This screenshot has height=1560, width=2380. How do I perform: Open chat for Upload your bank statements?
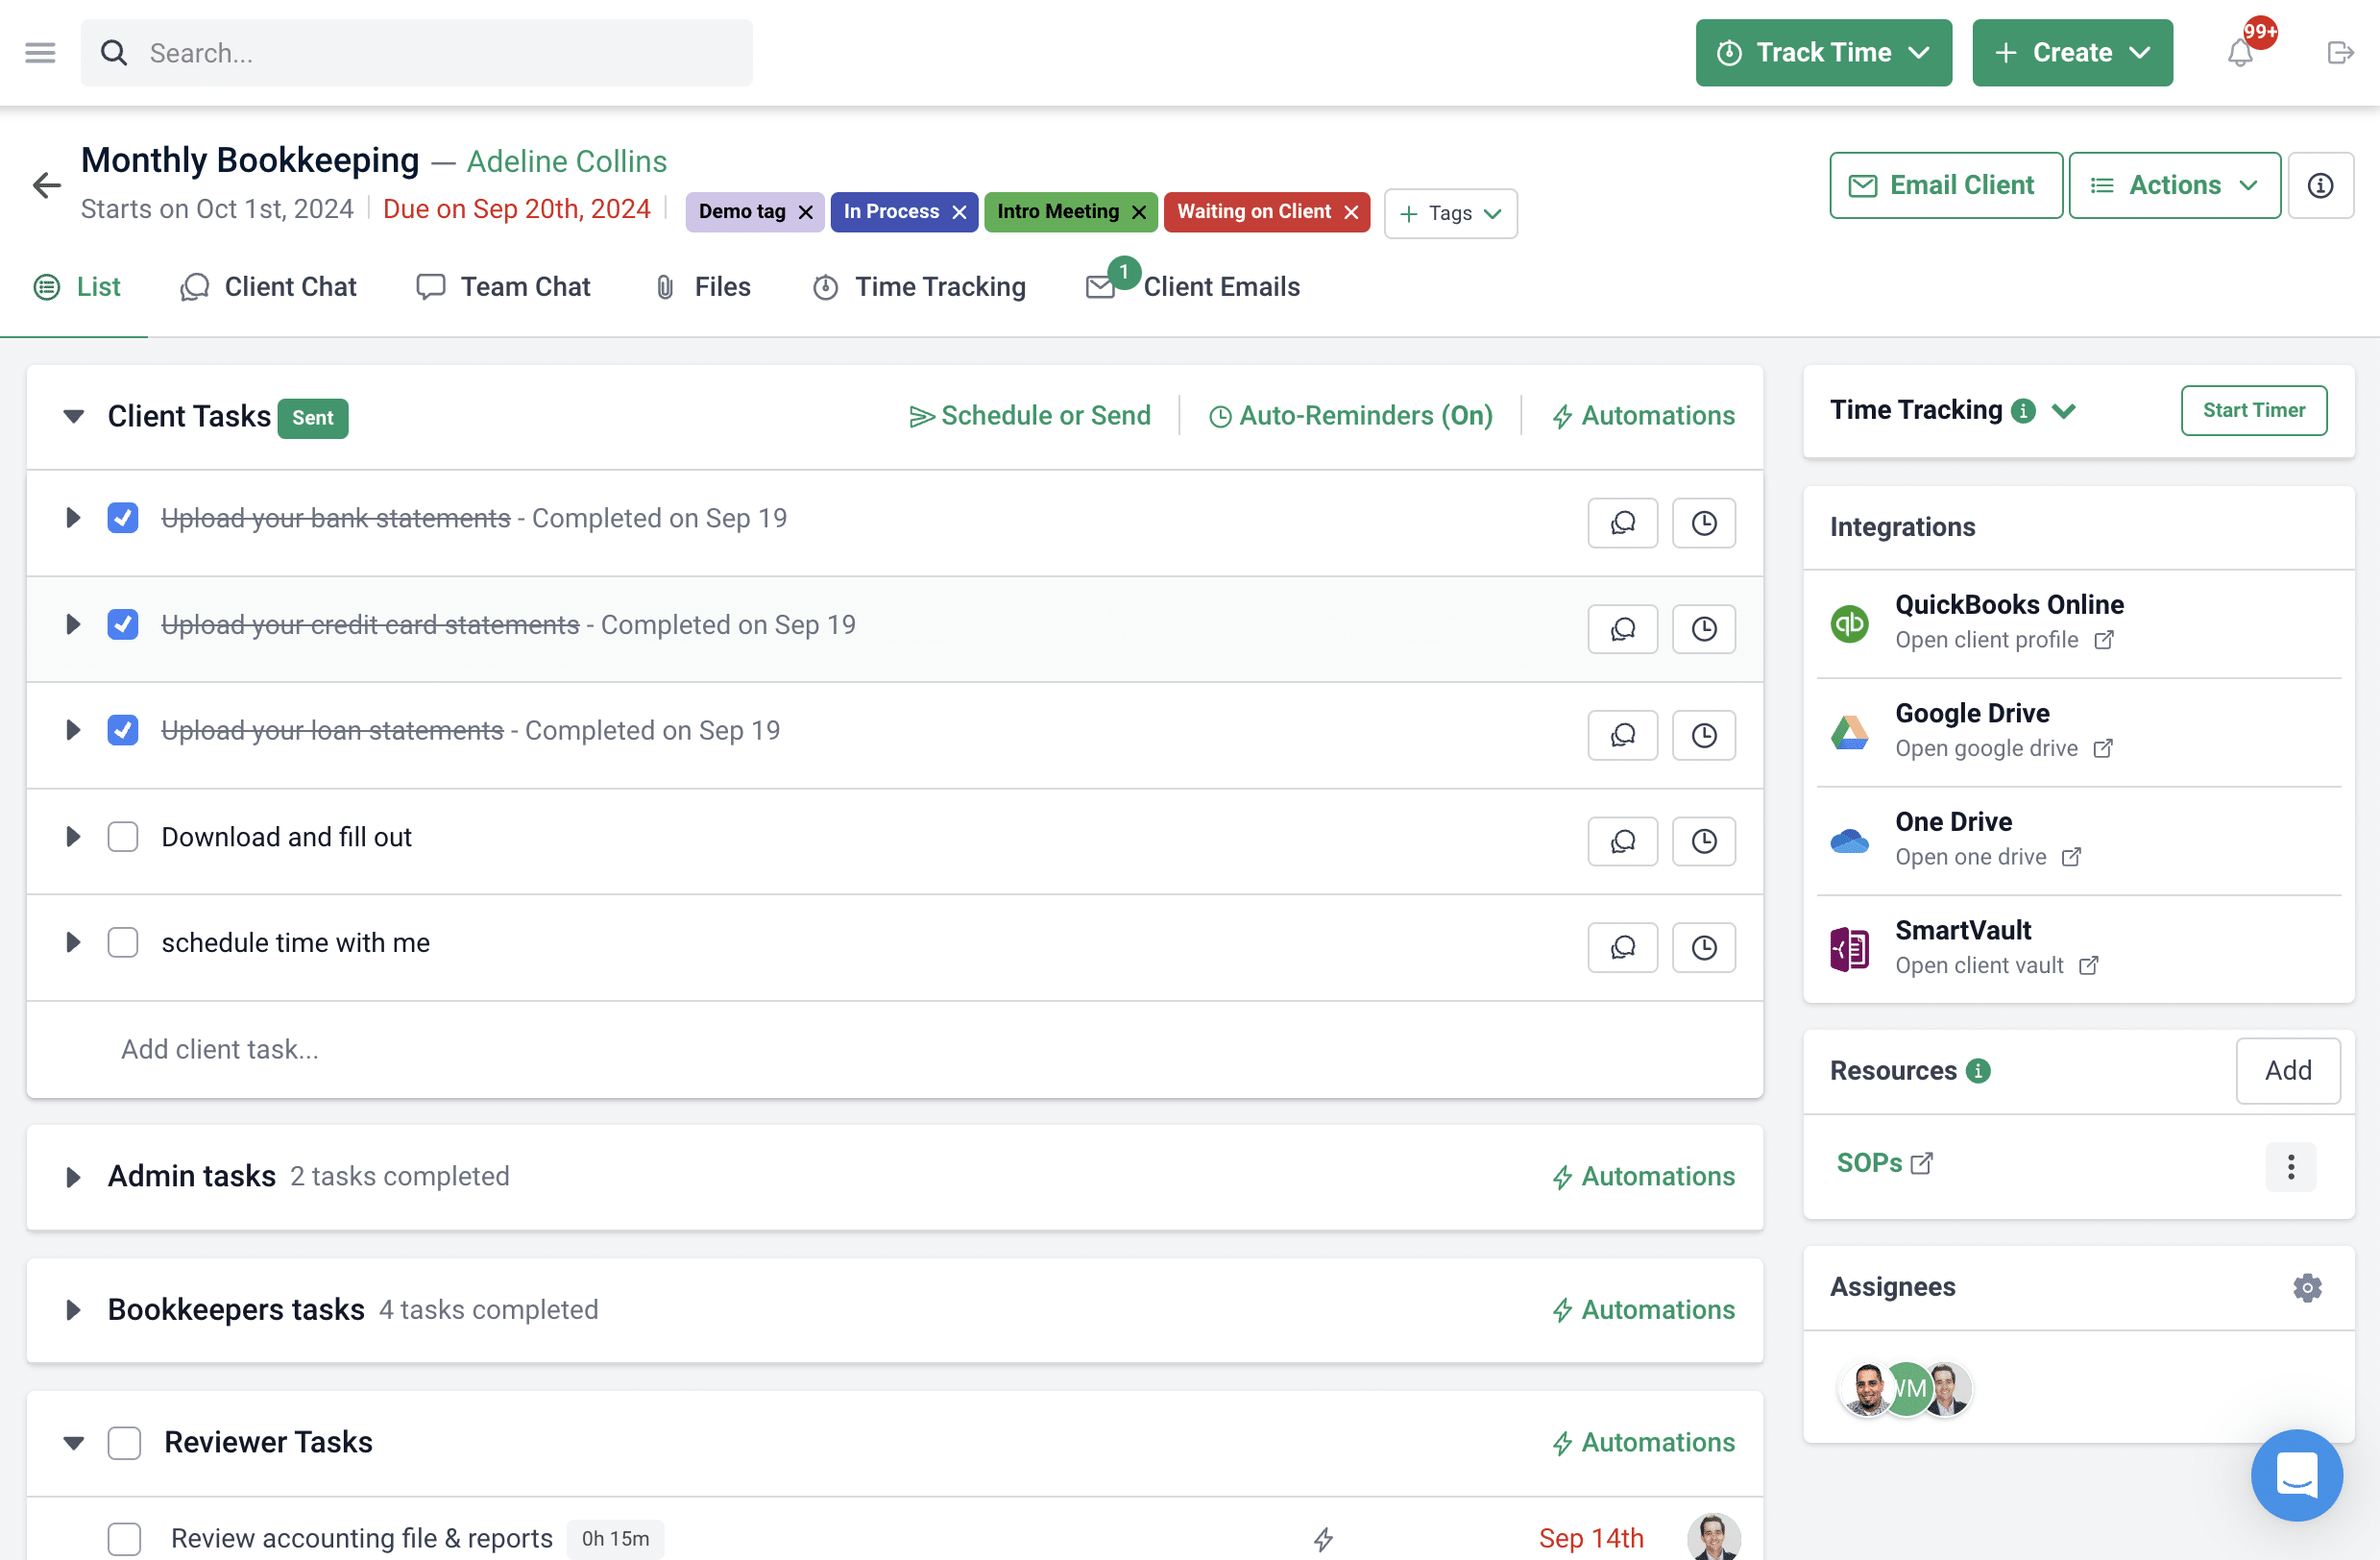(x=1622, y=523)
